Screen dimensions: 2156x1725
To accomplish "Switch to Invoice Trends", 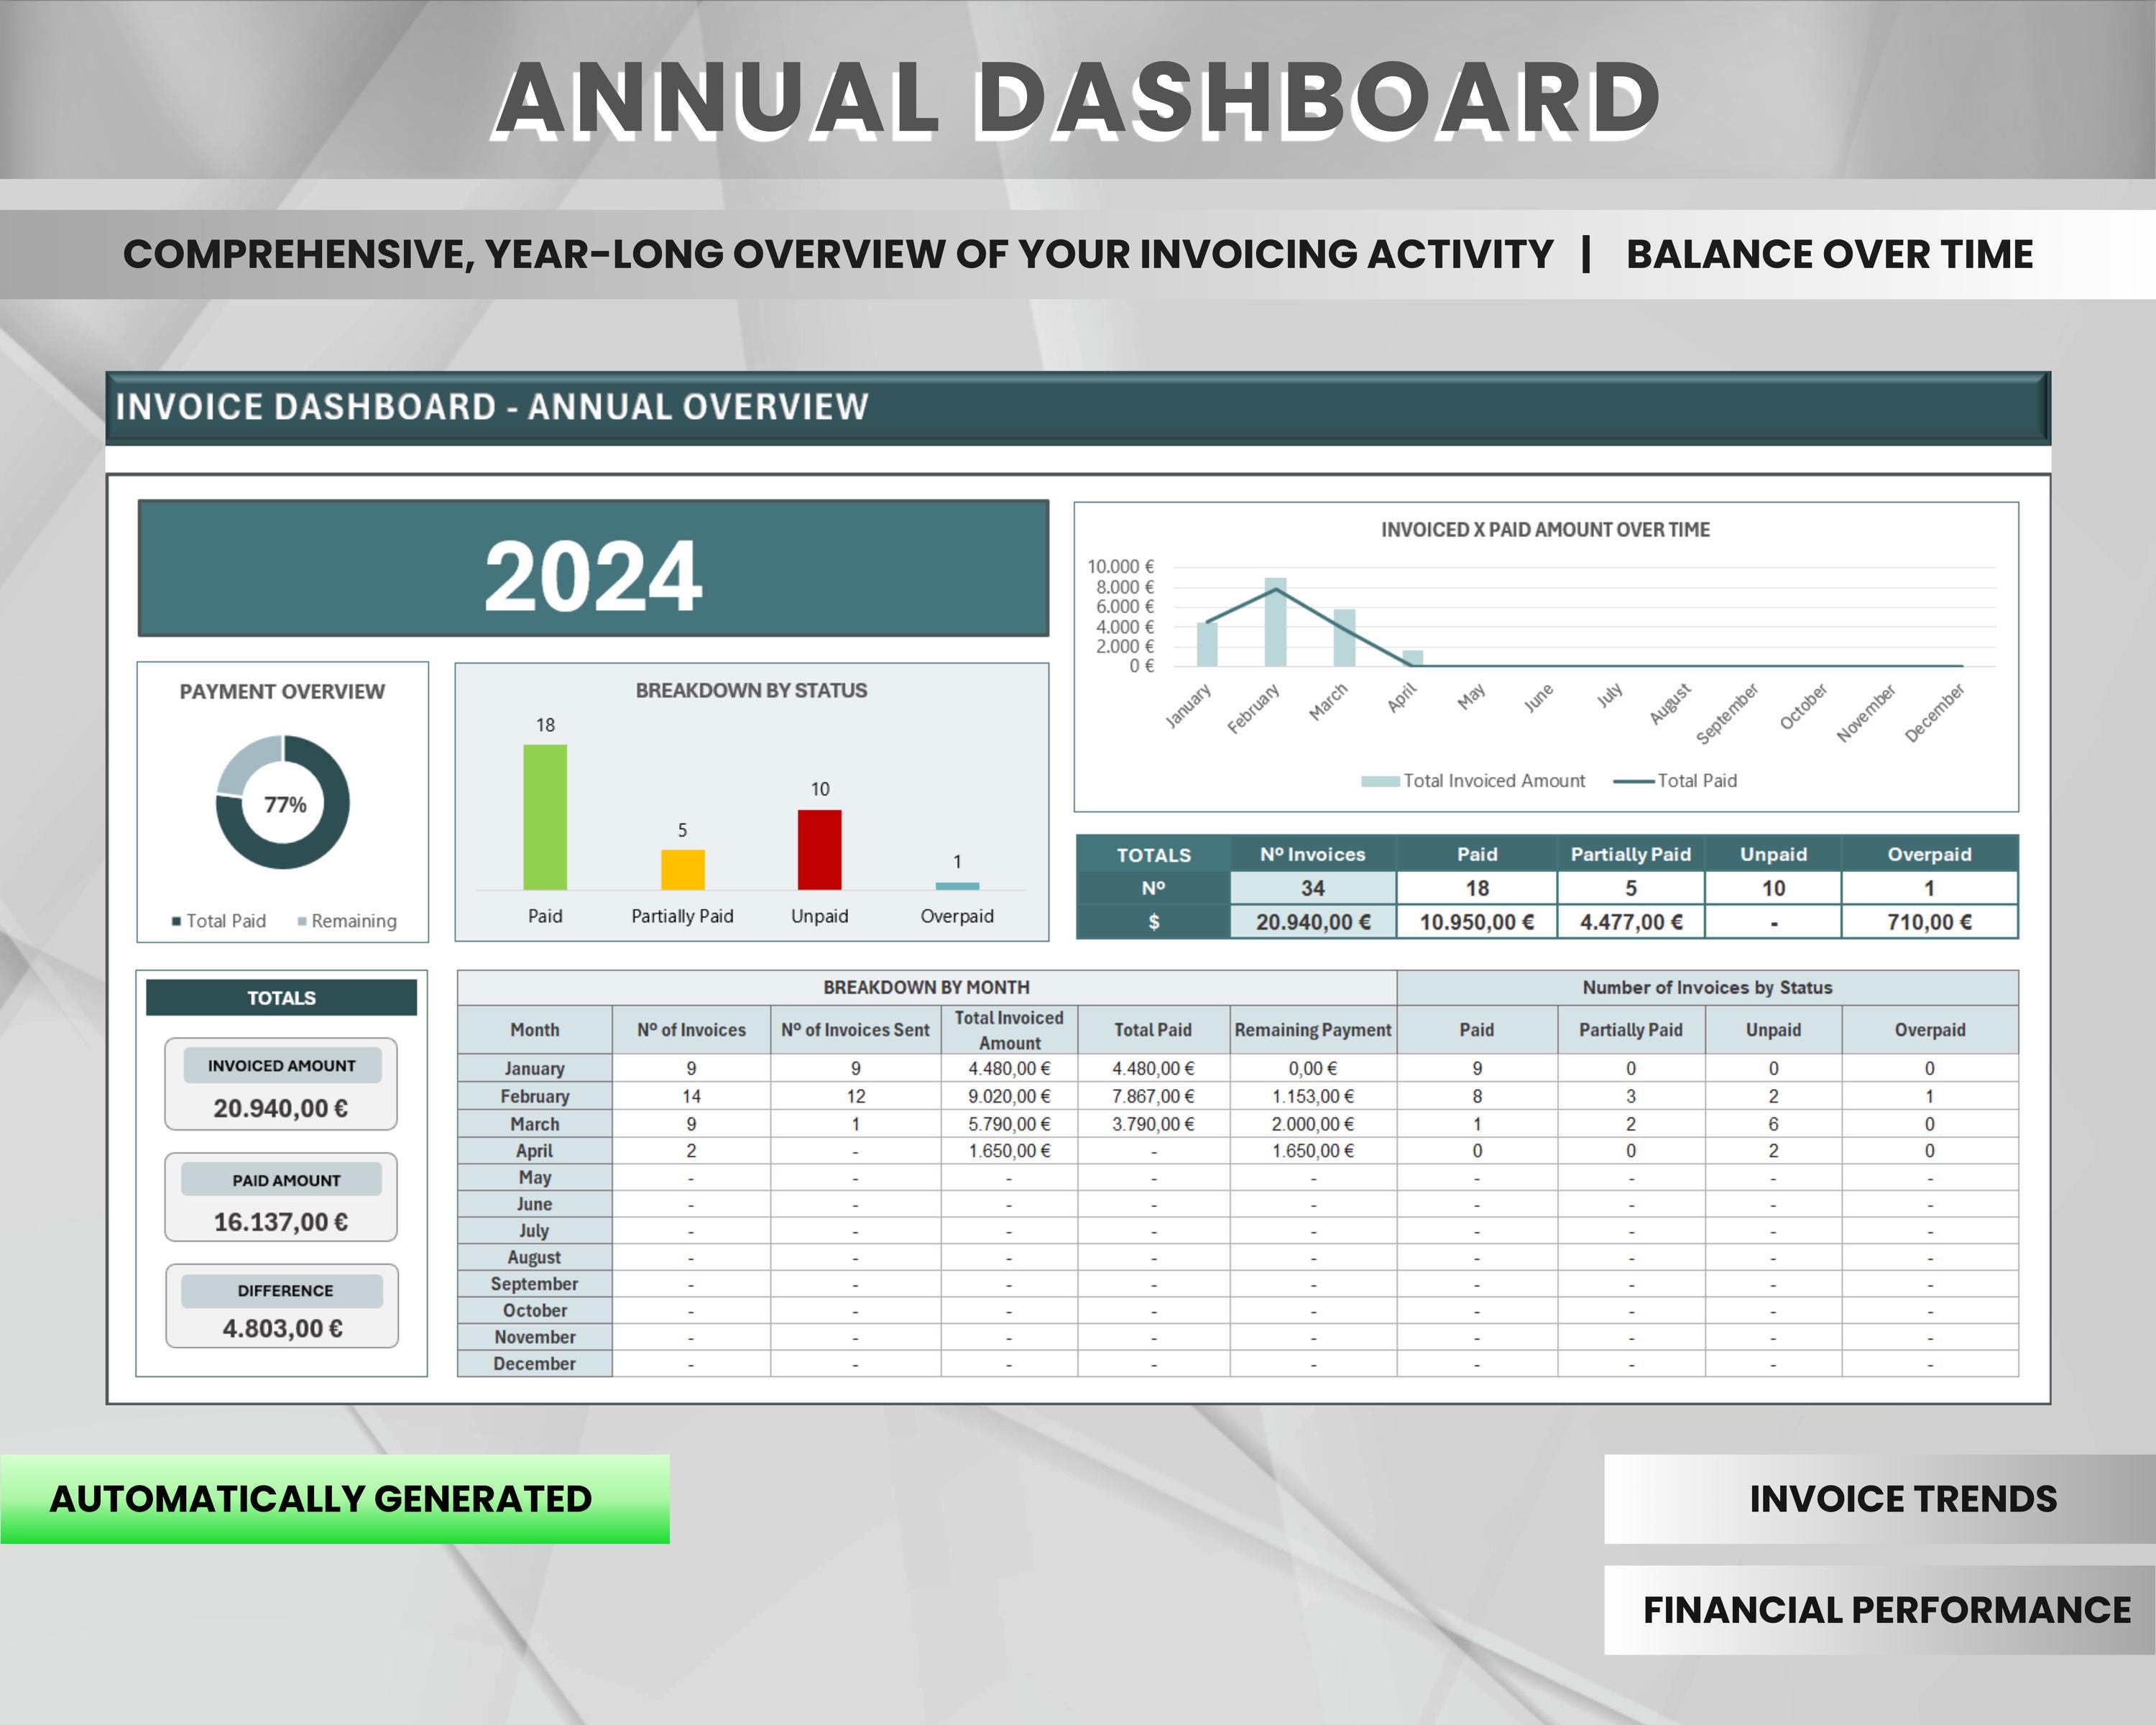I will tap(1905, 1499).
